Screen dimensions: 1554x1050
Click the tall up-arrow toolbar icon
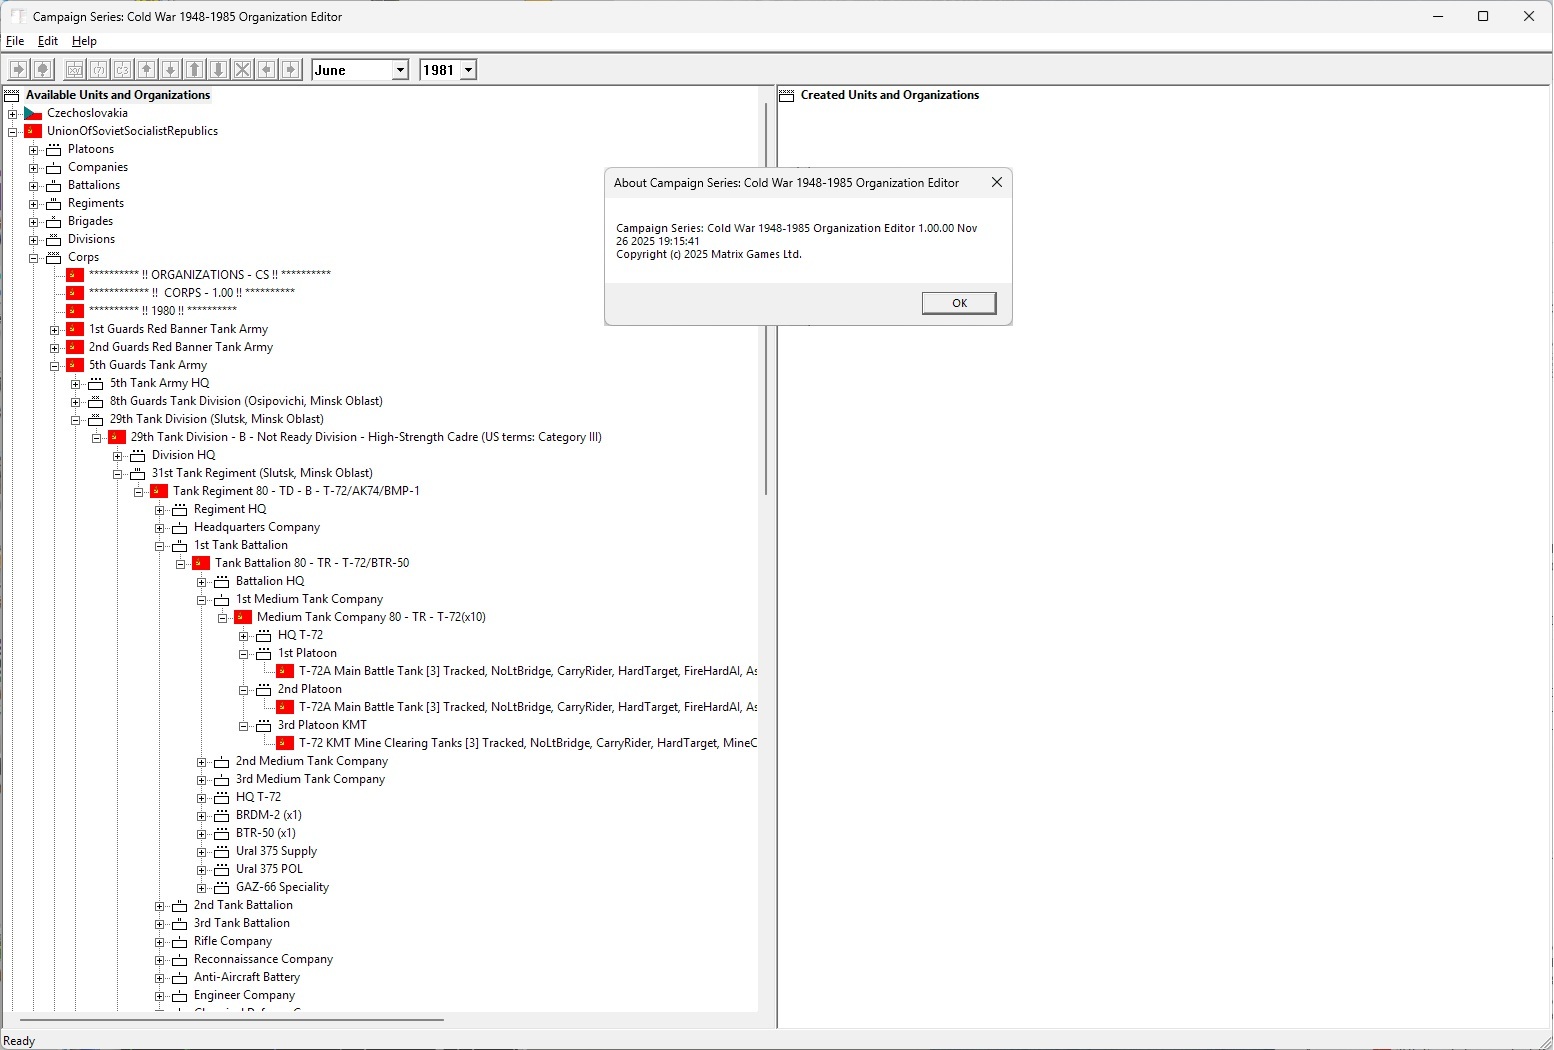tap(194, 69)
